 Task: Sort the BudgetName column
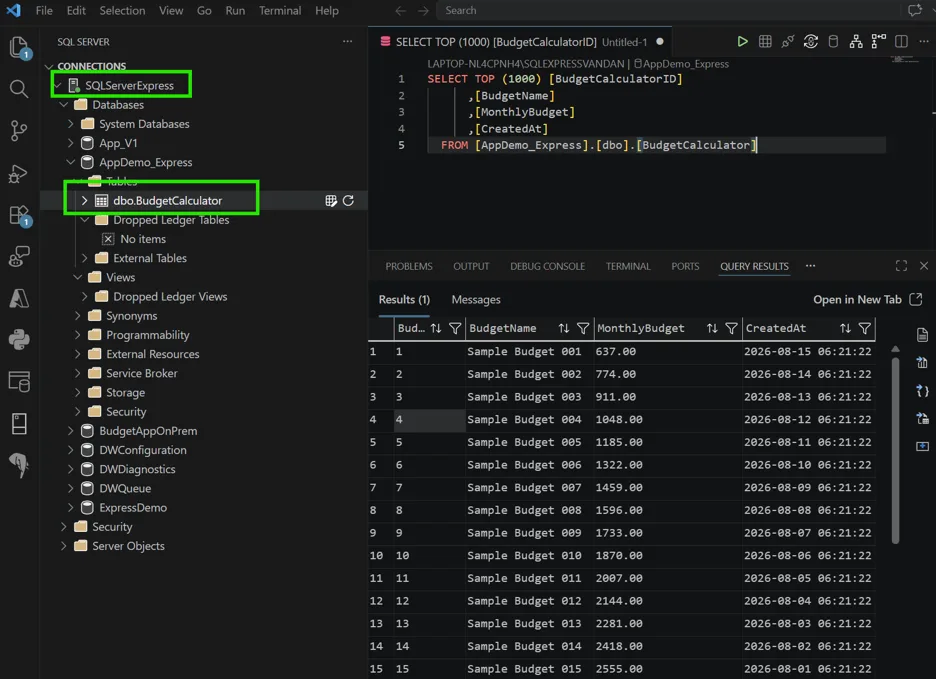(x=564, y=328)
